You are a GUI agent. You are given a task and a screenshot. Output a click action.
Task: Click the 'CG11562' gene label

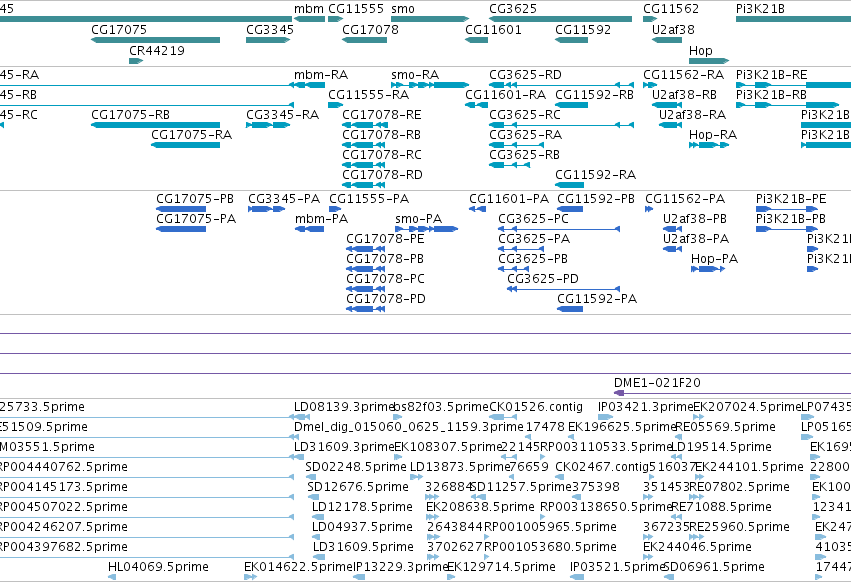[671, 9]
